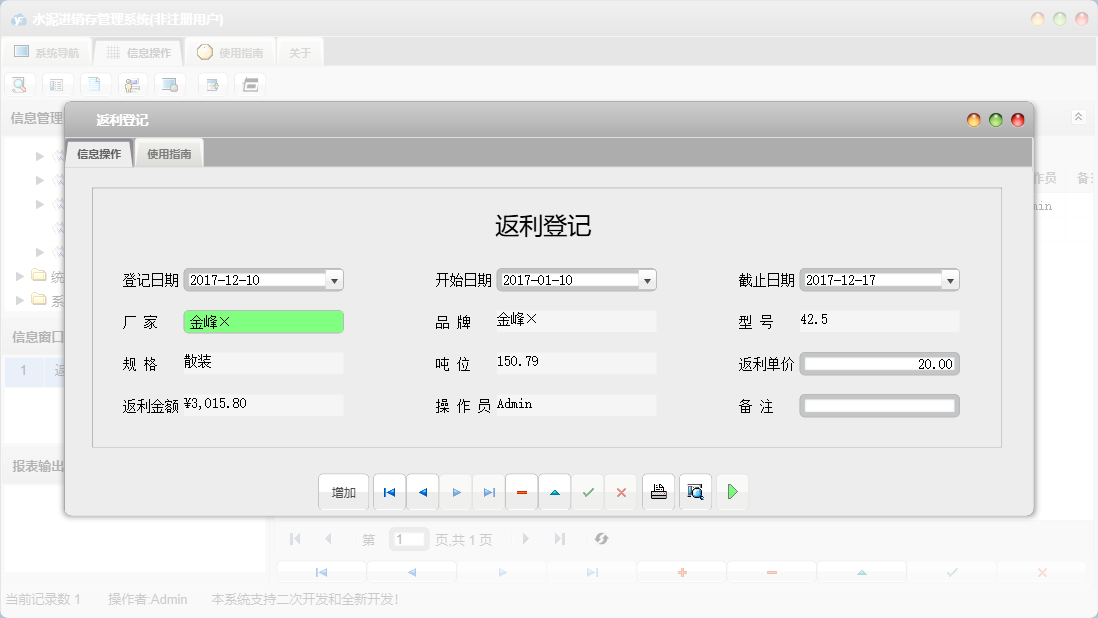Jump to last record using last-record icon
1098x618 pixels.
point(488,492)
